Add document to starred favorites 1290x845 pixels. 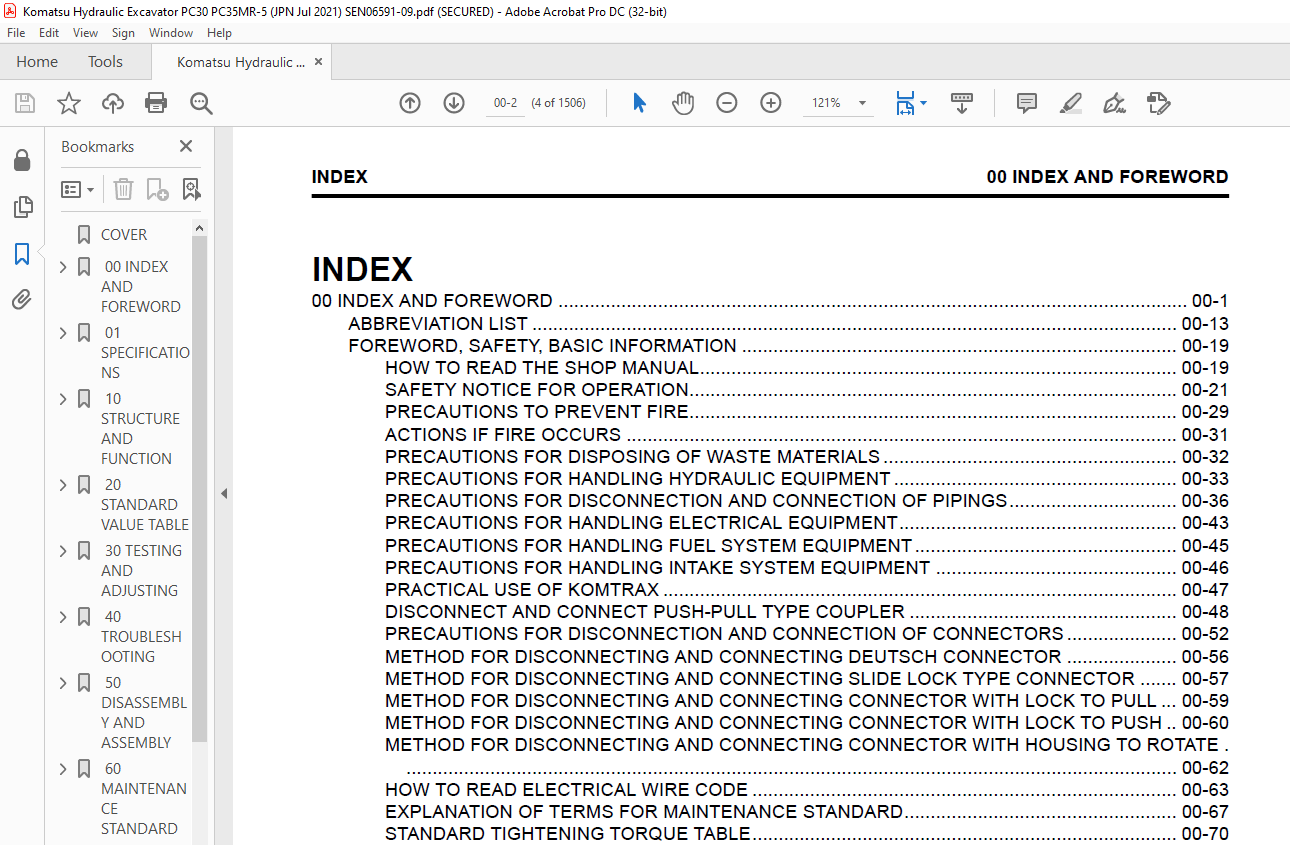click(x=69, y=103)
